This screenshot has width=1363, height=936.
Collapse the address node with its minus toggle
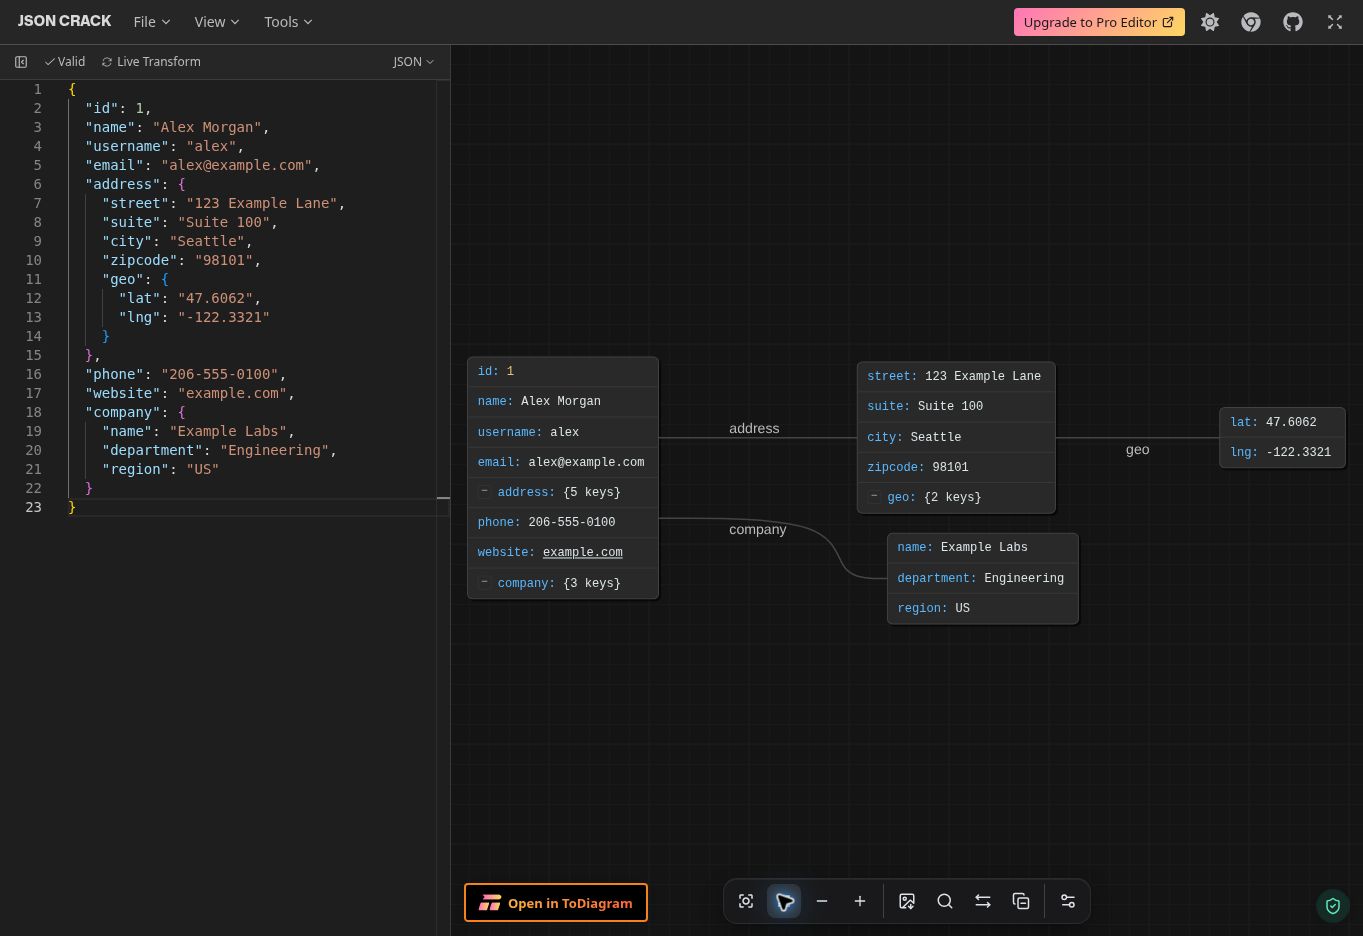tap(485, 492)
